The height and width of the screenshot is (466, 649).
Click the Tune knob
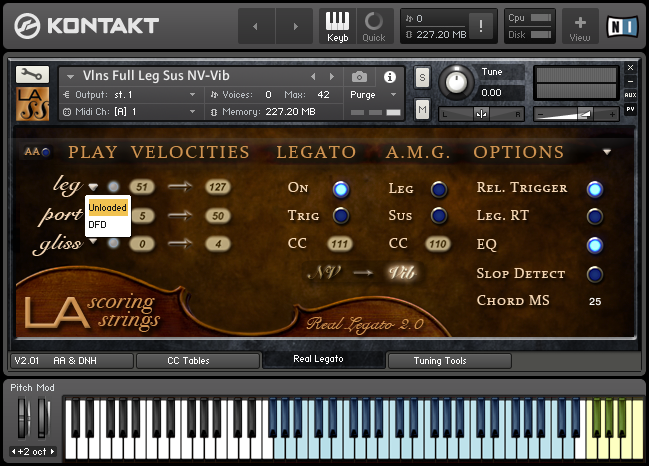point(456,82)
